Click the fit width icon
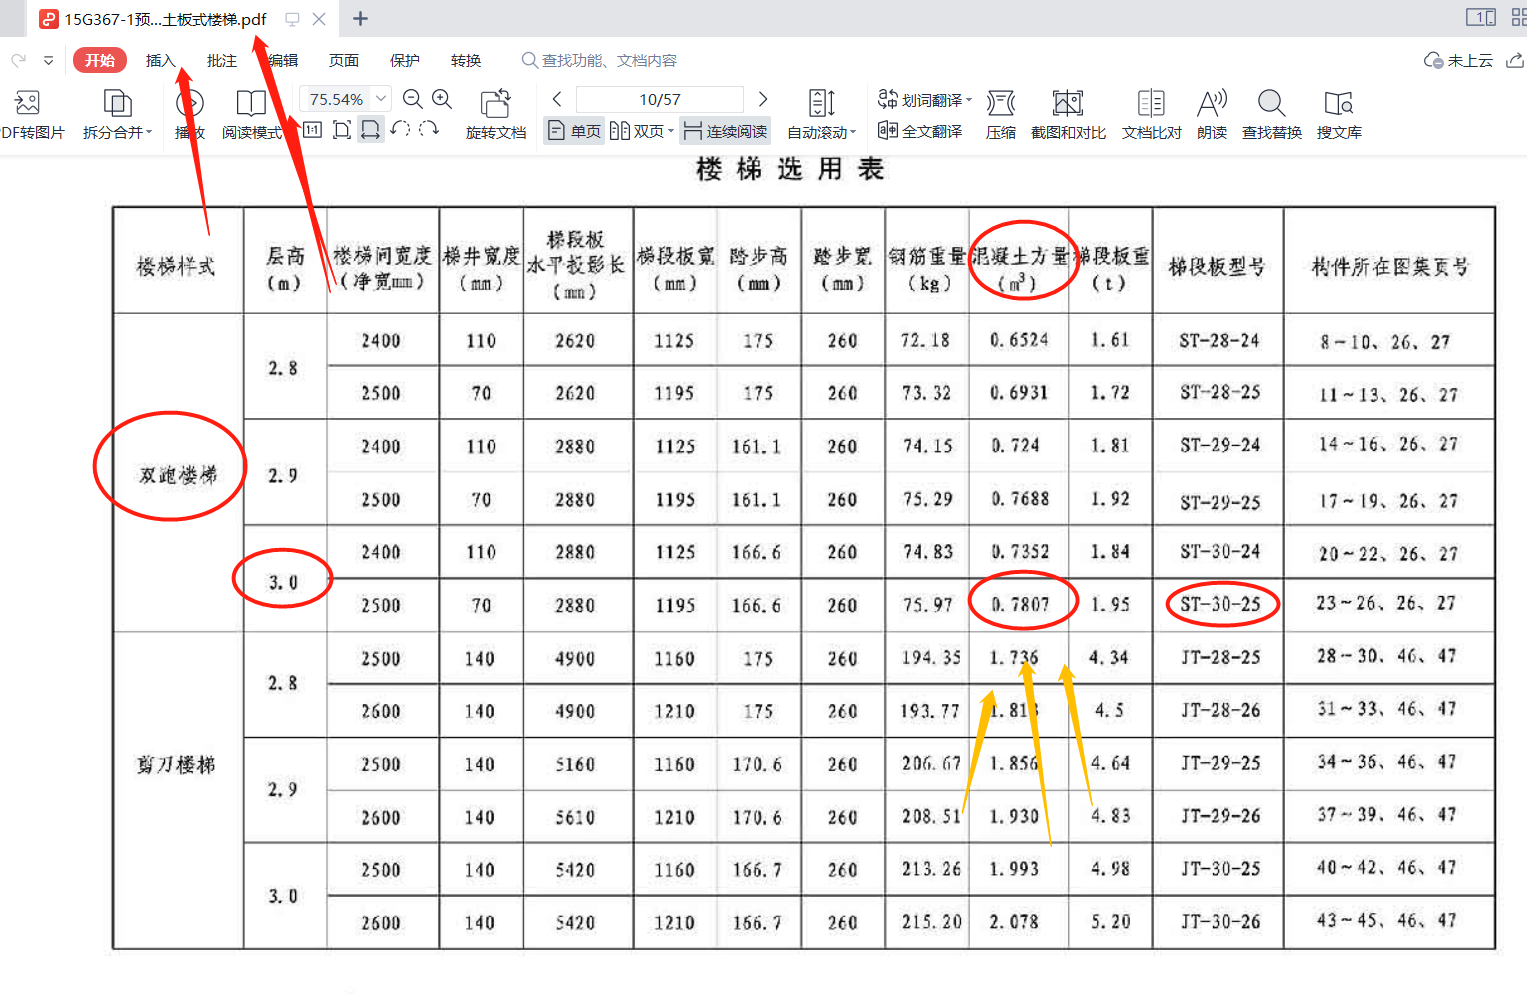The width and height of the screenshot is (1527, 994). (x=371, y=129)
